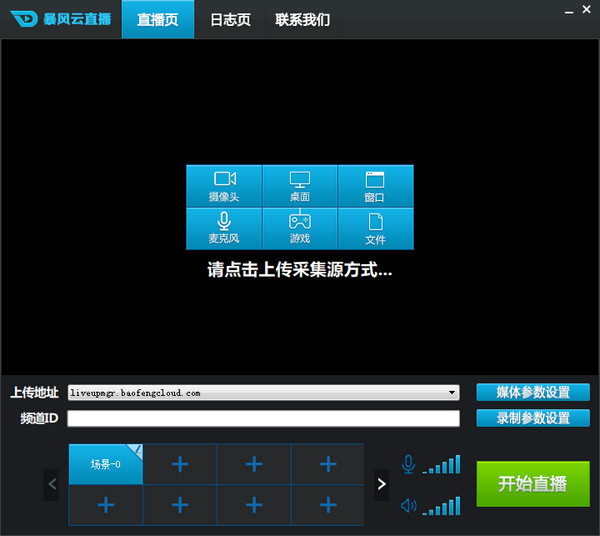600x536 pixels.
Task: Show previous scenes with left arrow
Action: tap(53, 485)
